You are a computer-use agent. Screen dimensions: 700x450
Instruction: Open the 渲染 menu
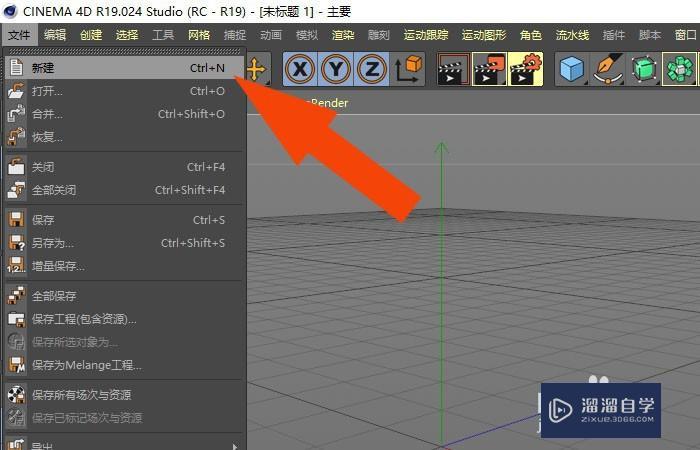343,35
